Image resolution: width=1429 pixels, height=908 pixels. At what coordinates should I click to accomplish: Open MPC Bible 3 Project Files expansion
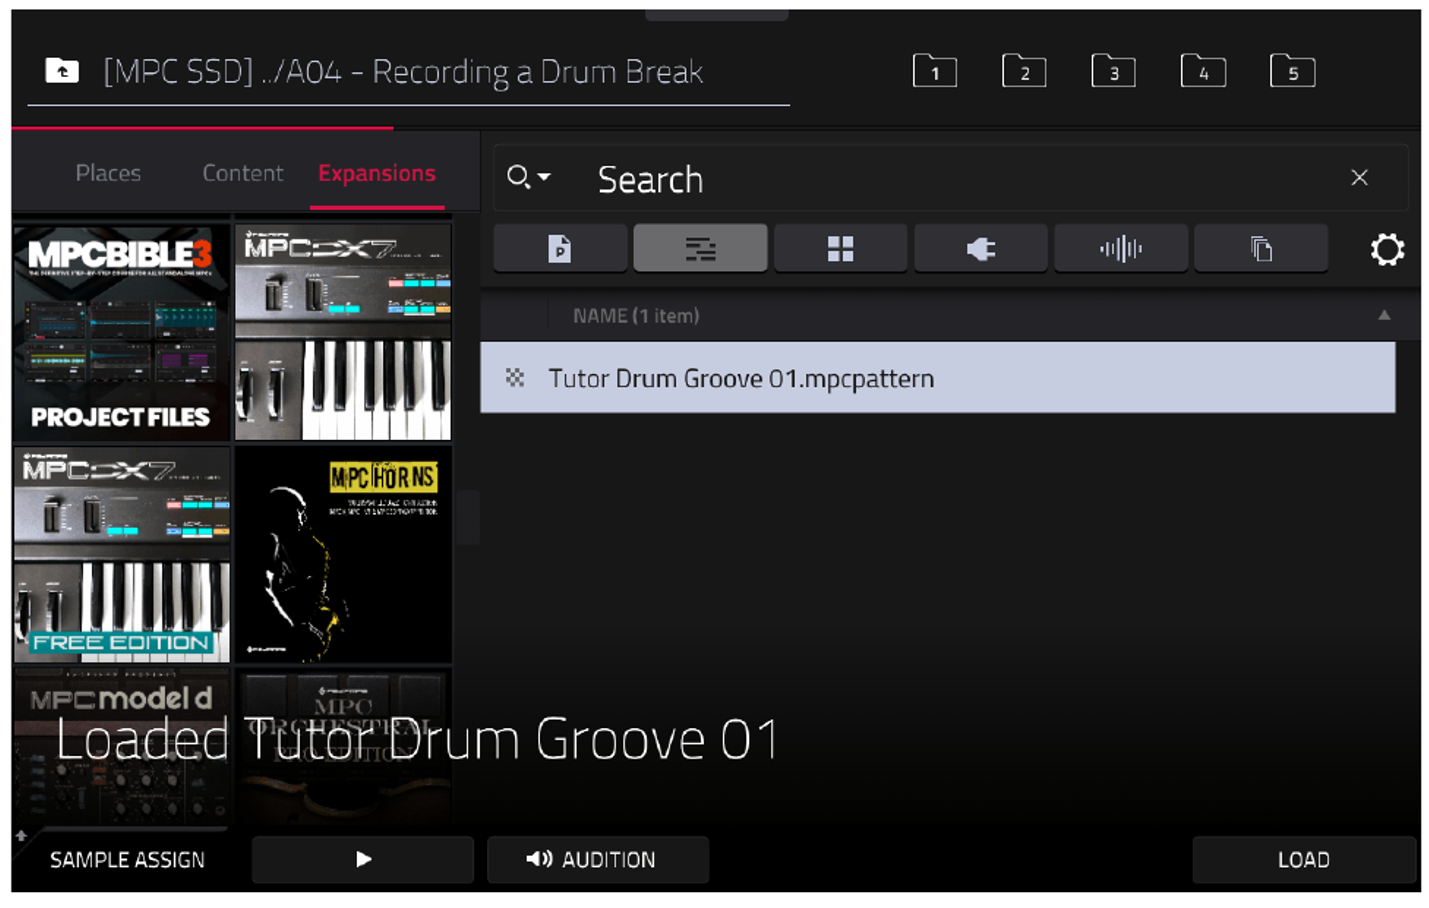click(122, 332)
